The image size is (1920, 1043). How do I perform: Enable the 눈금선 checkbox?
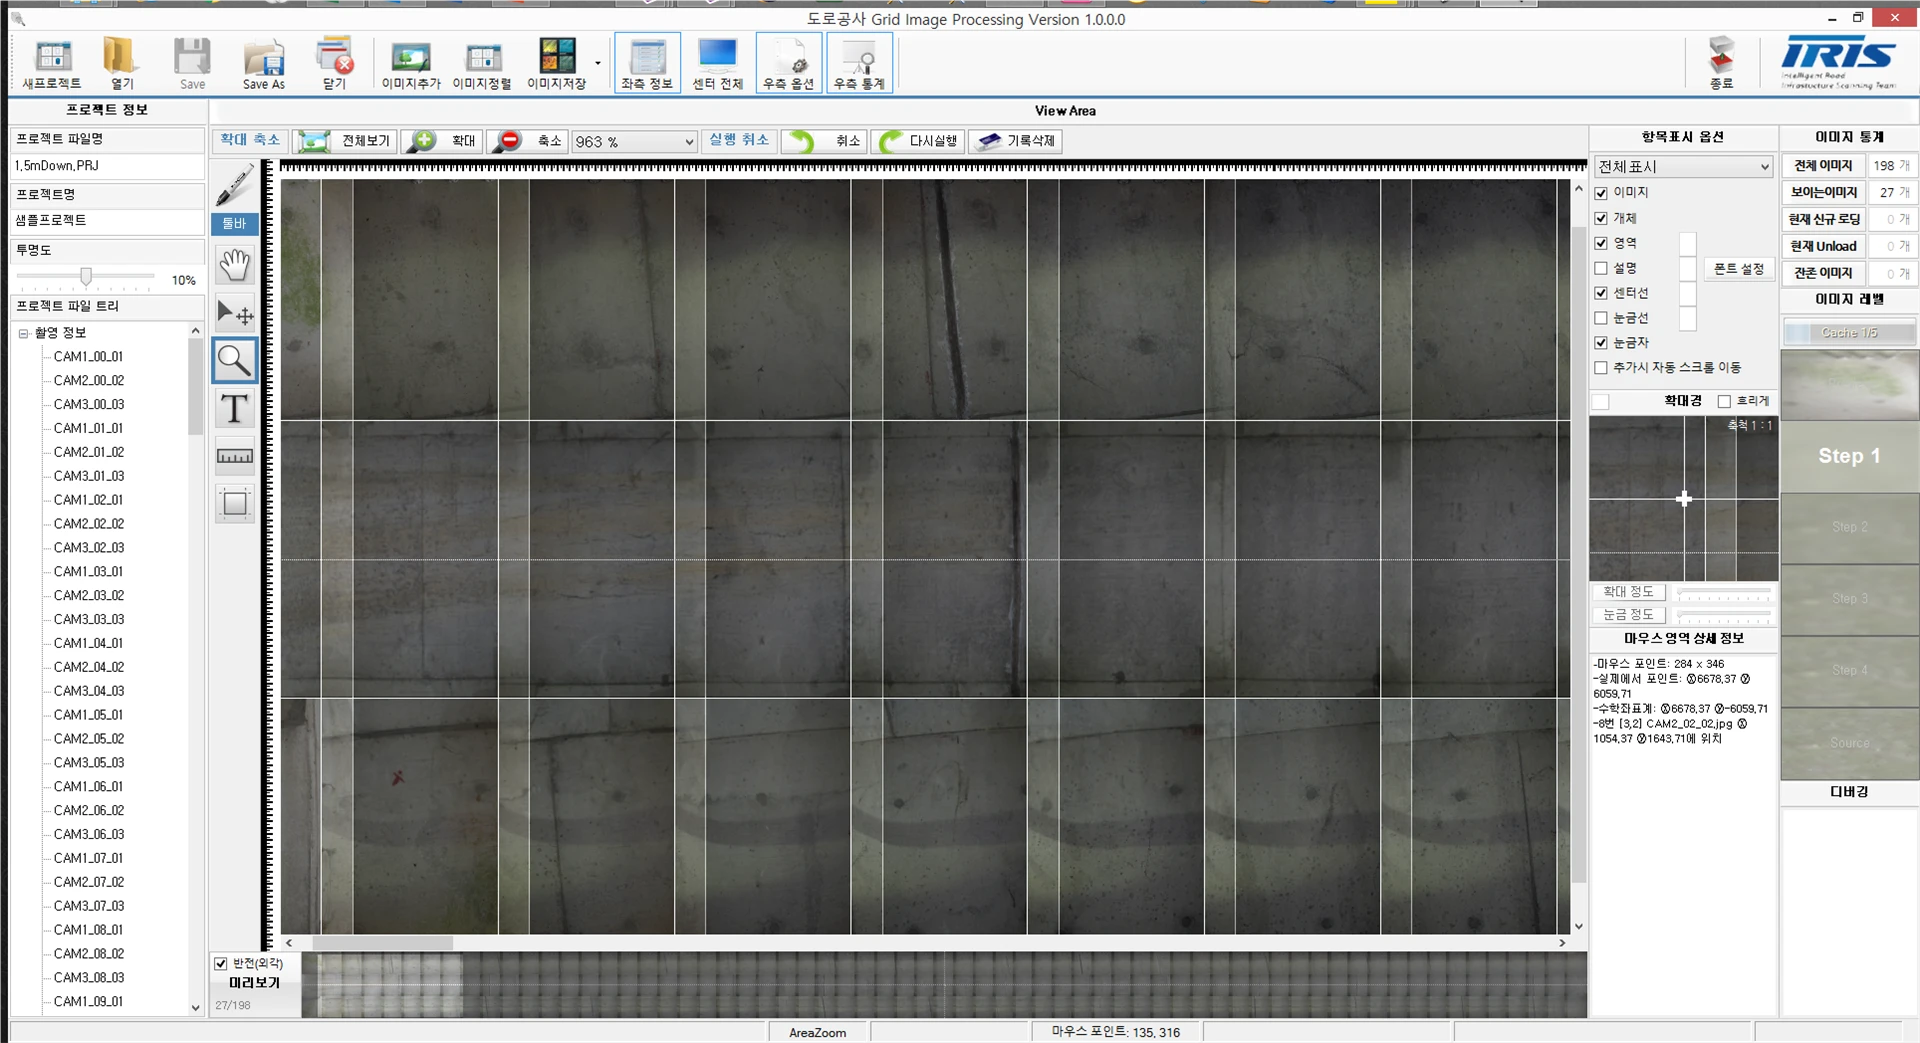tap(1601, 318)
